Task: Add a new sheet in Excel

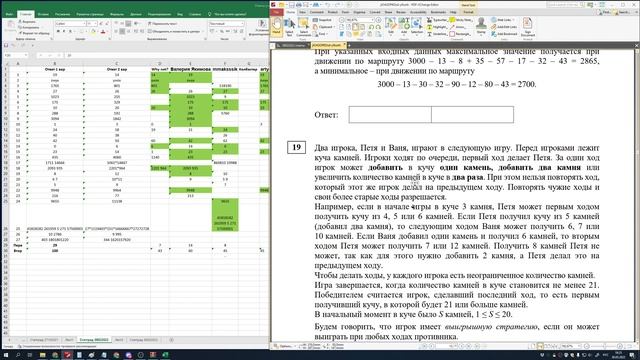Action: coord(171,340)
